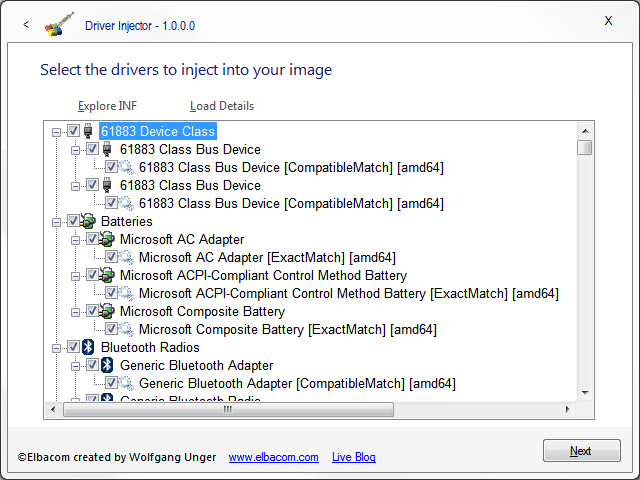Click the Load Details menu item
The image size is (640, 480).
point(222,106)
